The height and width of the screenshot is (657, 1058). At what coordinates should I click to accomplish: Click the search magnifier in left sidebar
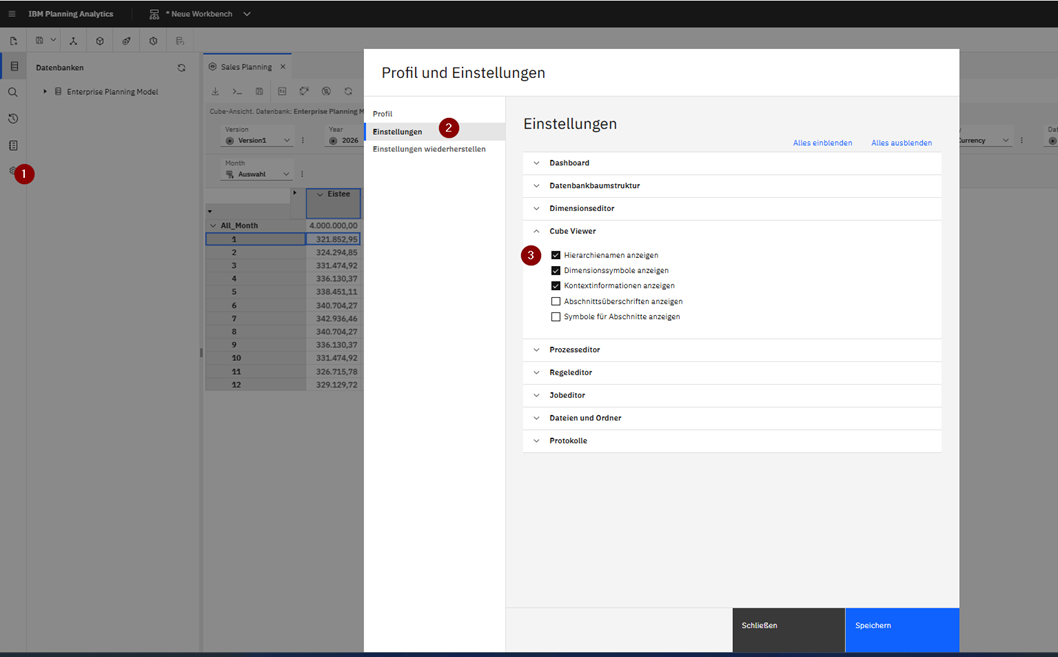click(x=13, y=93)
